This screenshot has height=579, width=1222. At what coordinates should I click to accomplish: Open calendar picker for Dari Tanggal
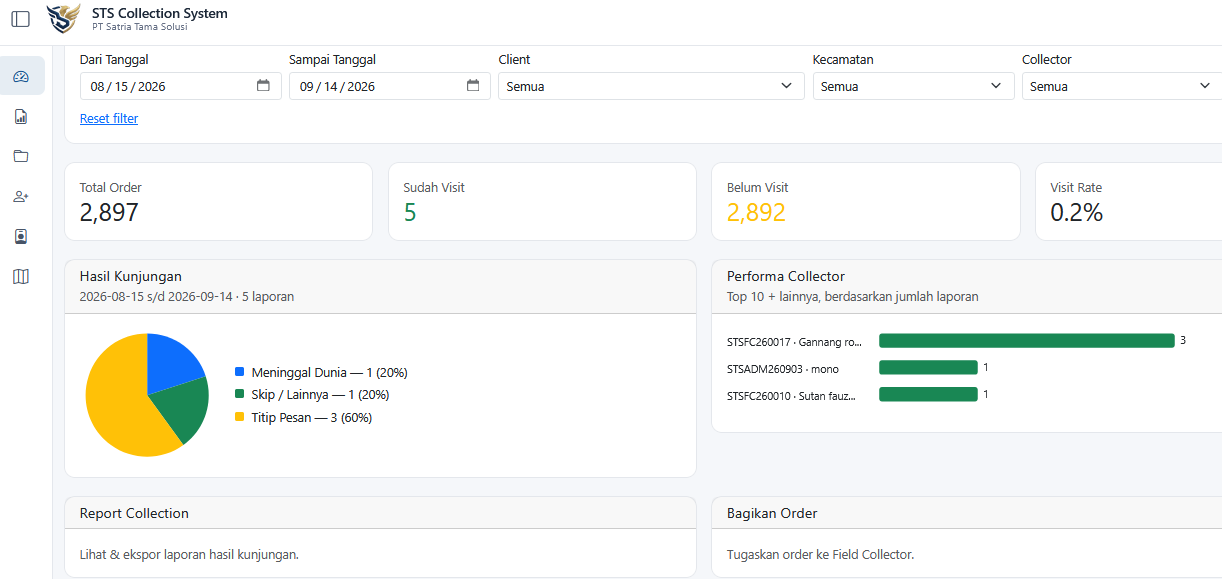pos(263,86)
